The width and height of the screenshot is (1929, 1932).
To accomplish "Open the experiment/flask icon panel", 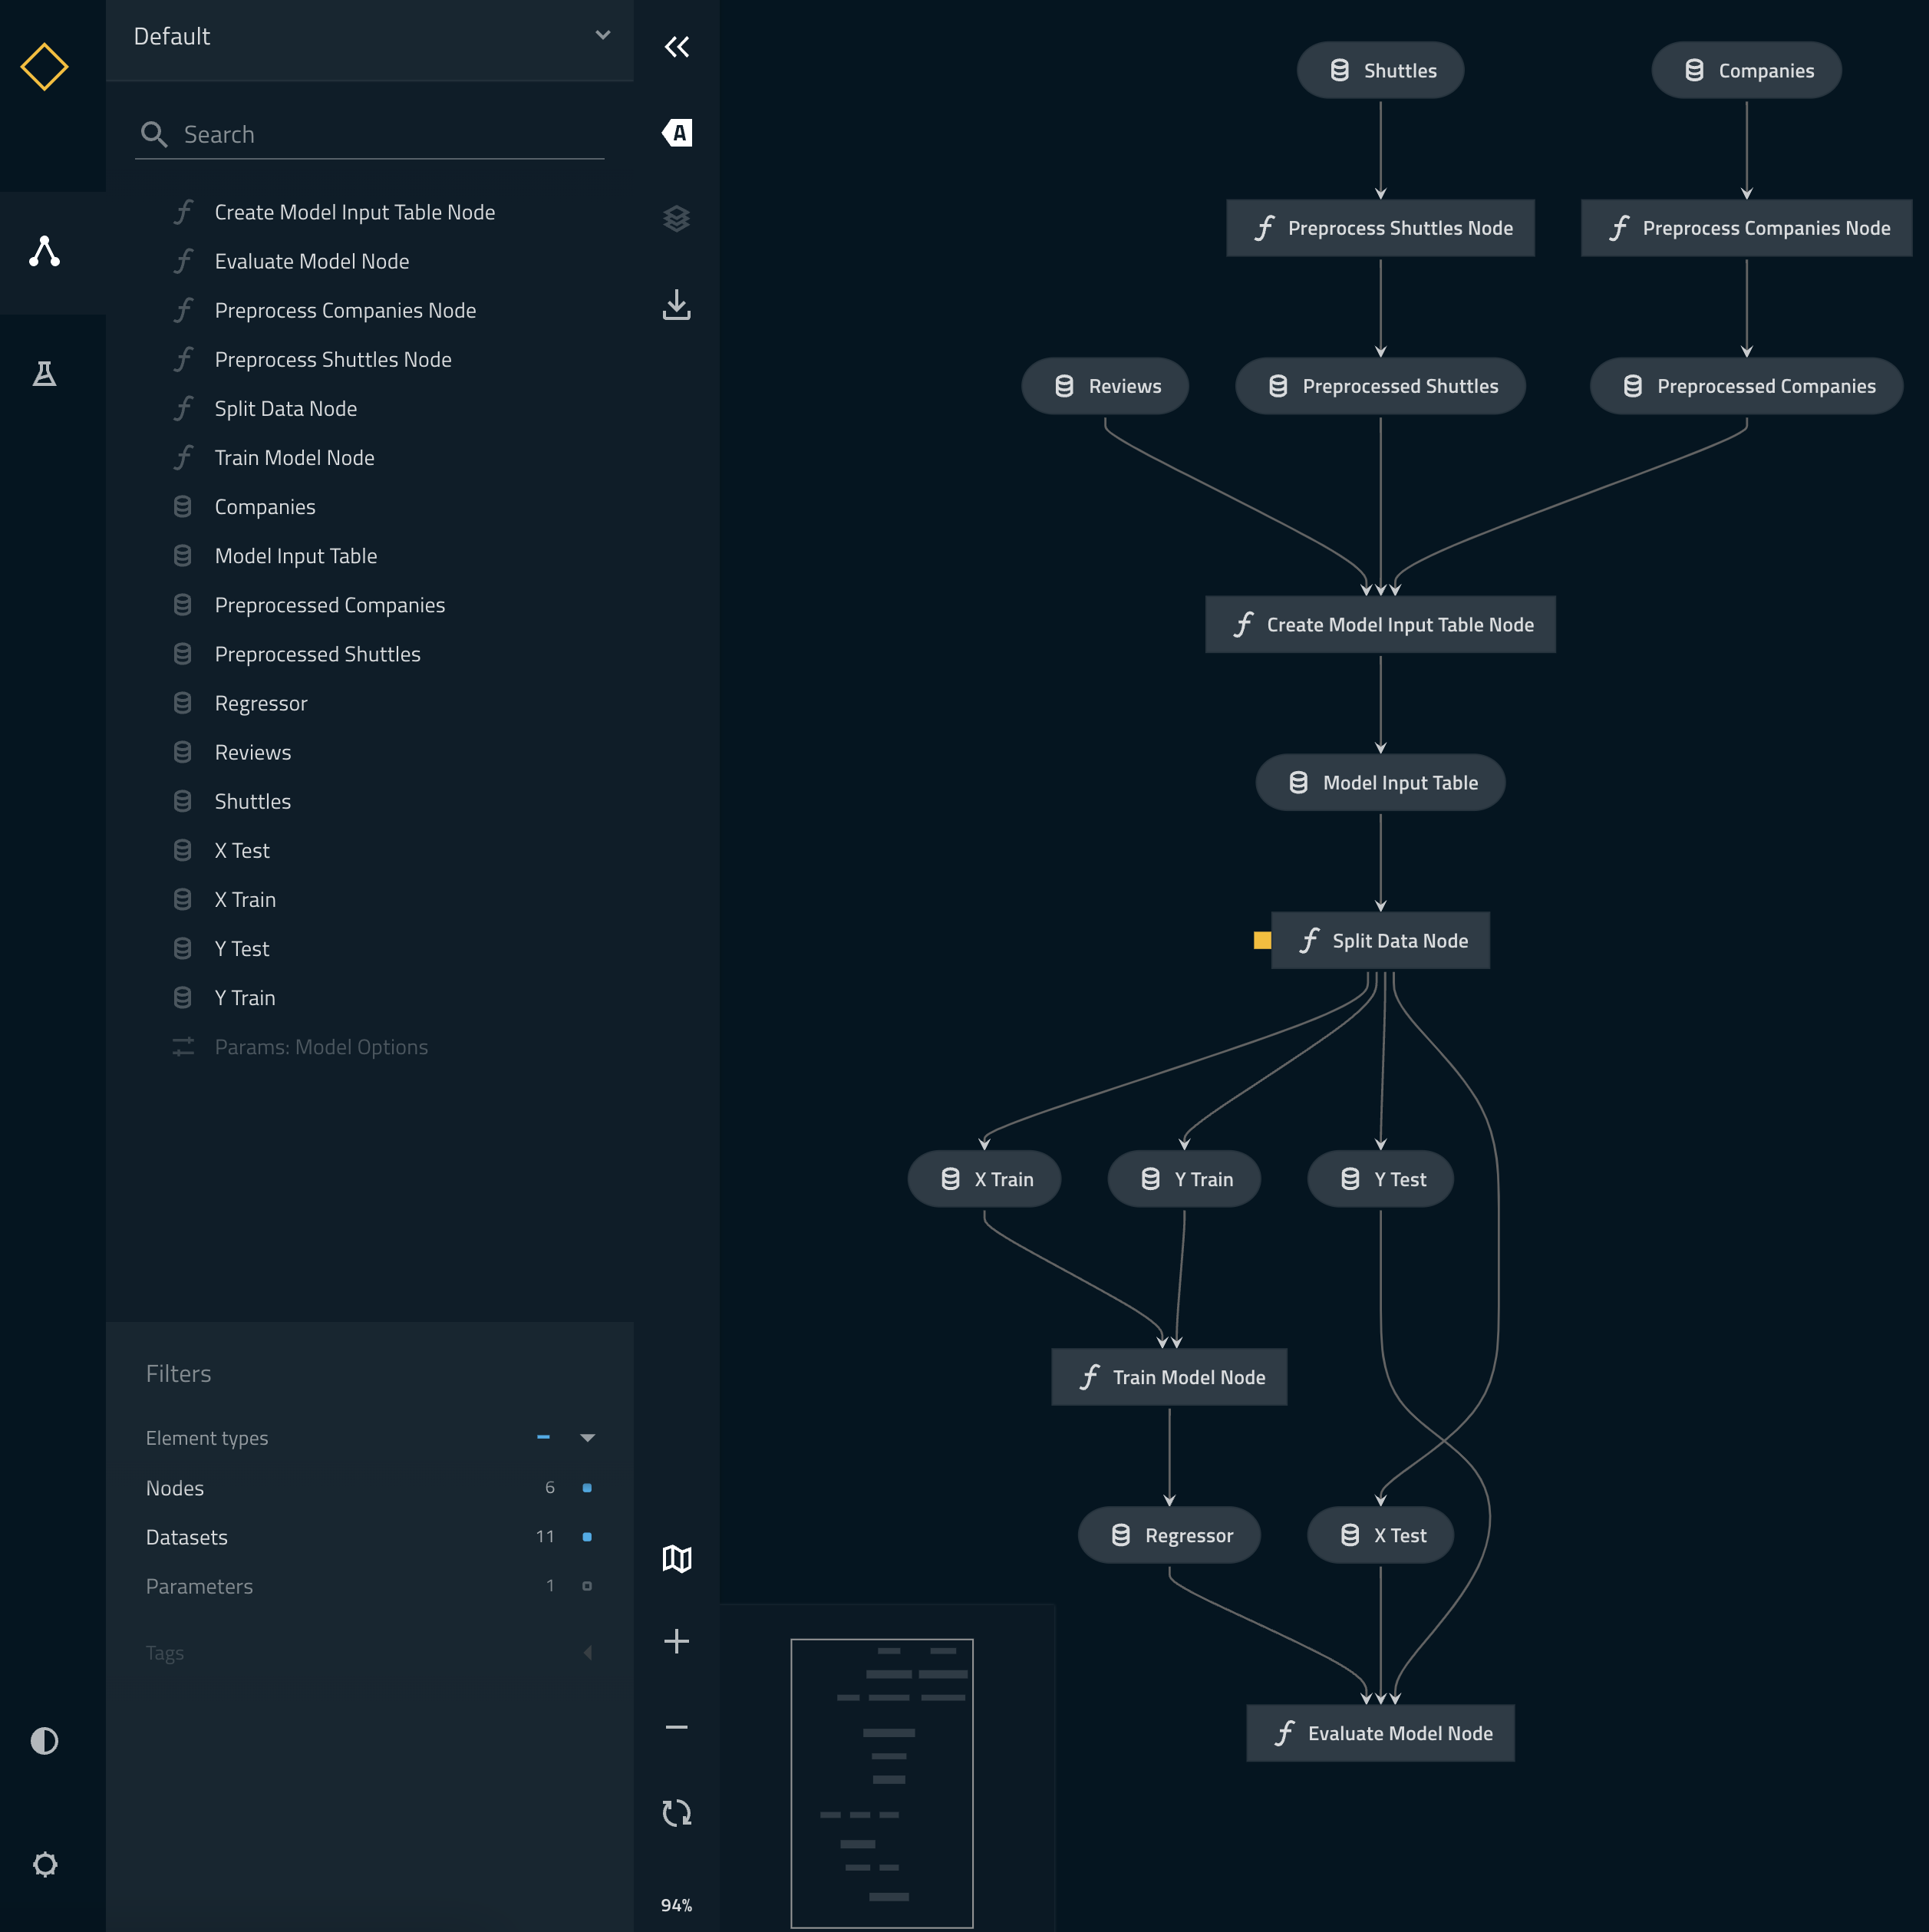I will [45, 371].
